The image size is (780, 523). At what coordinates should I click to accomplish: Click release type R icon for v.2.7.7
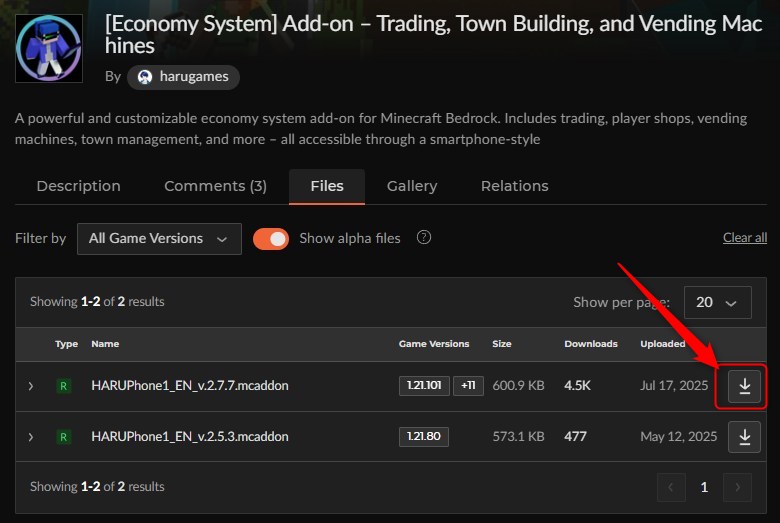point(64,386)
